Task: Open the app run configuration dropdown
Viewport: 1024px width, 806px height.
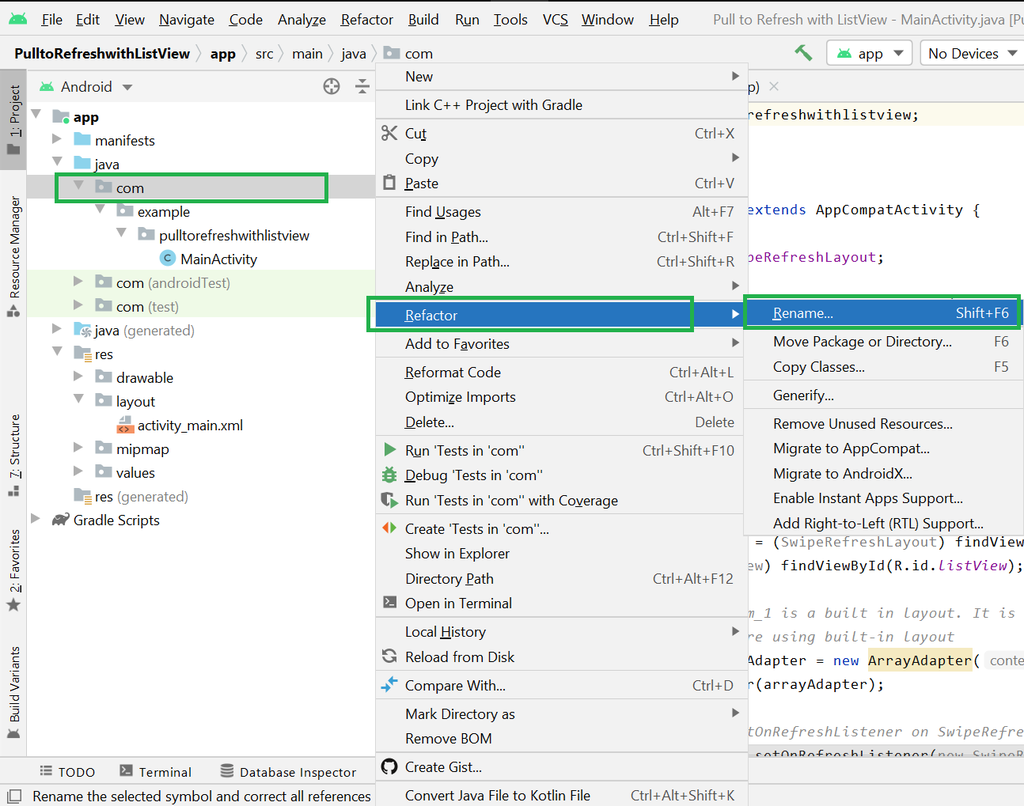Action: click(870, 53)
